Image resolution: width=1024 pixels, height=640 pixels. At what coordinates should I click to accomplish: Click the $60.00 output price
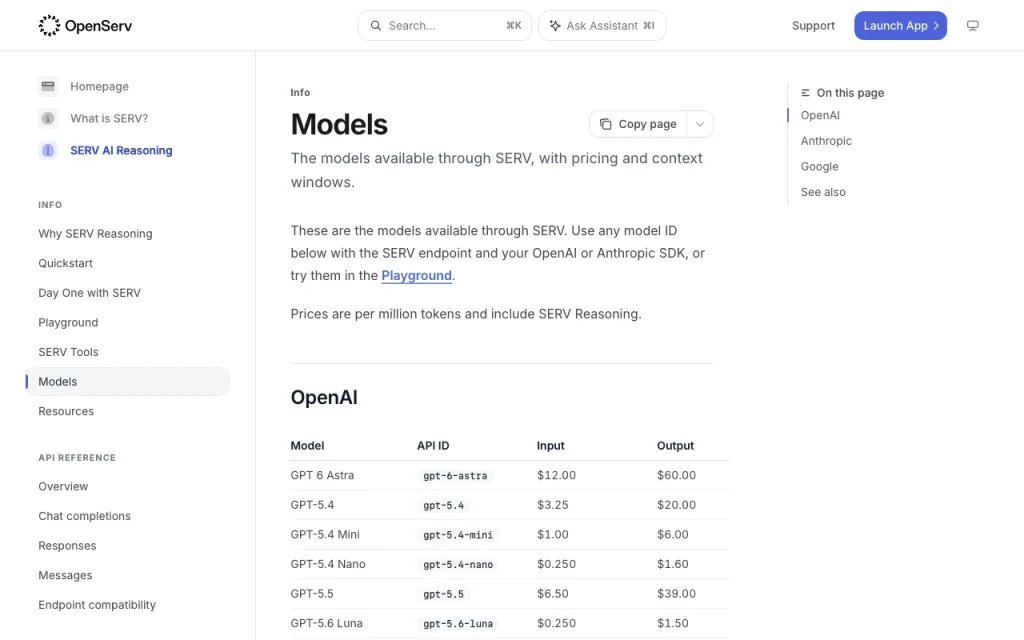[677, 475]
